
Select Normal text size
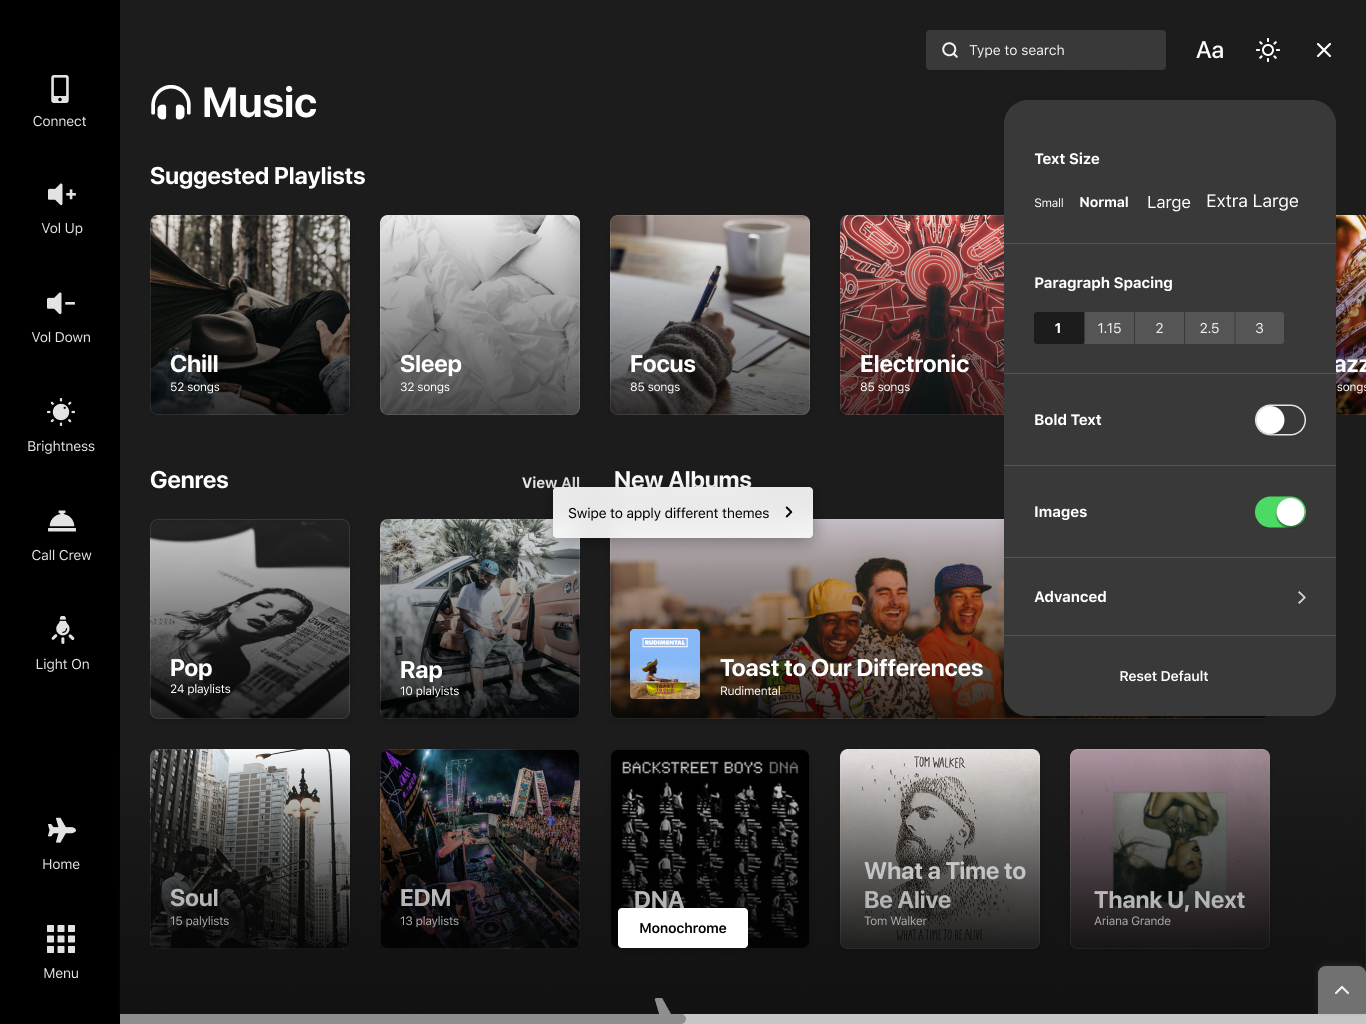point(1104,202)
